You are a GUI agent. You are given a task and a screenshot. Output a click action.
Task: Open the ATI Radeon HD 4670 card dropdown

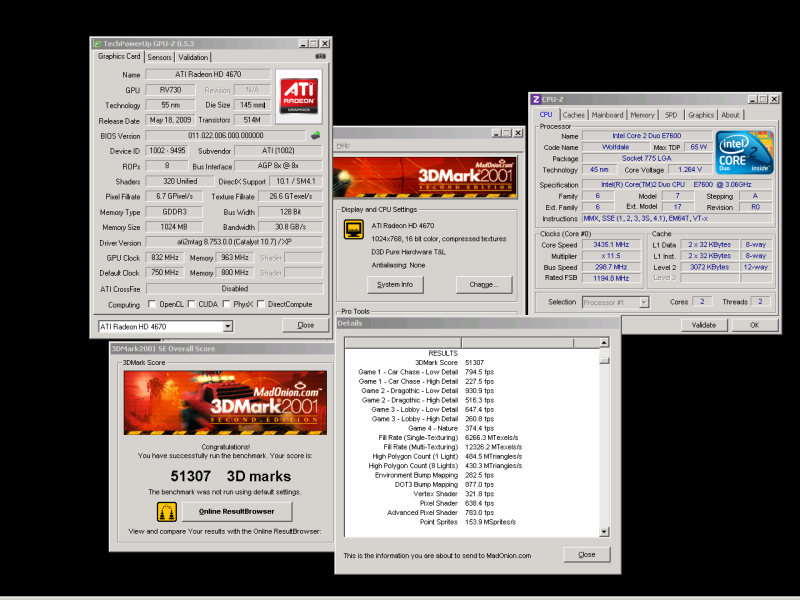228,327
